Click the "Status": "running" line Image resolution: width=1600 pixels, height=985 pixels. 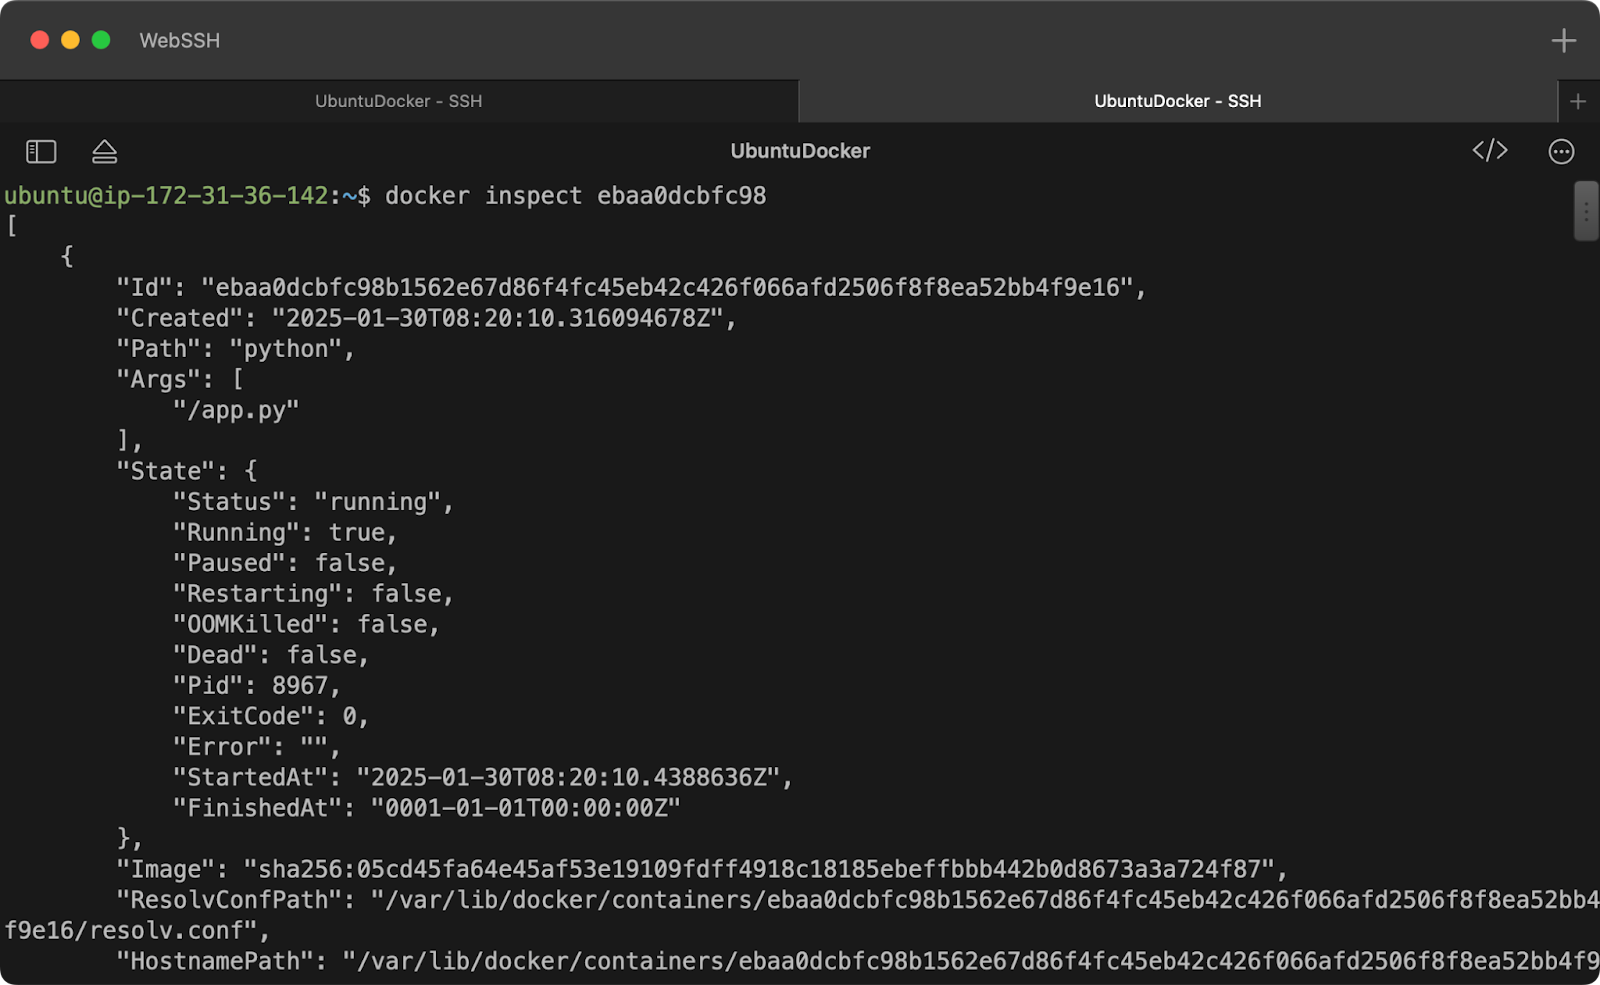click(313, 502)
